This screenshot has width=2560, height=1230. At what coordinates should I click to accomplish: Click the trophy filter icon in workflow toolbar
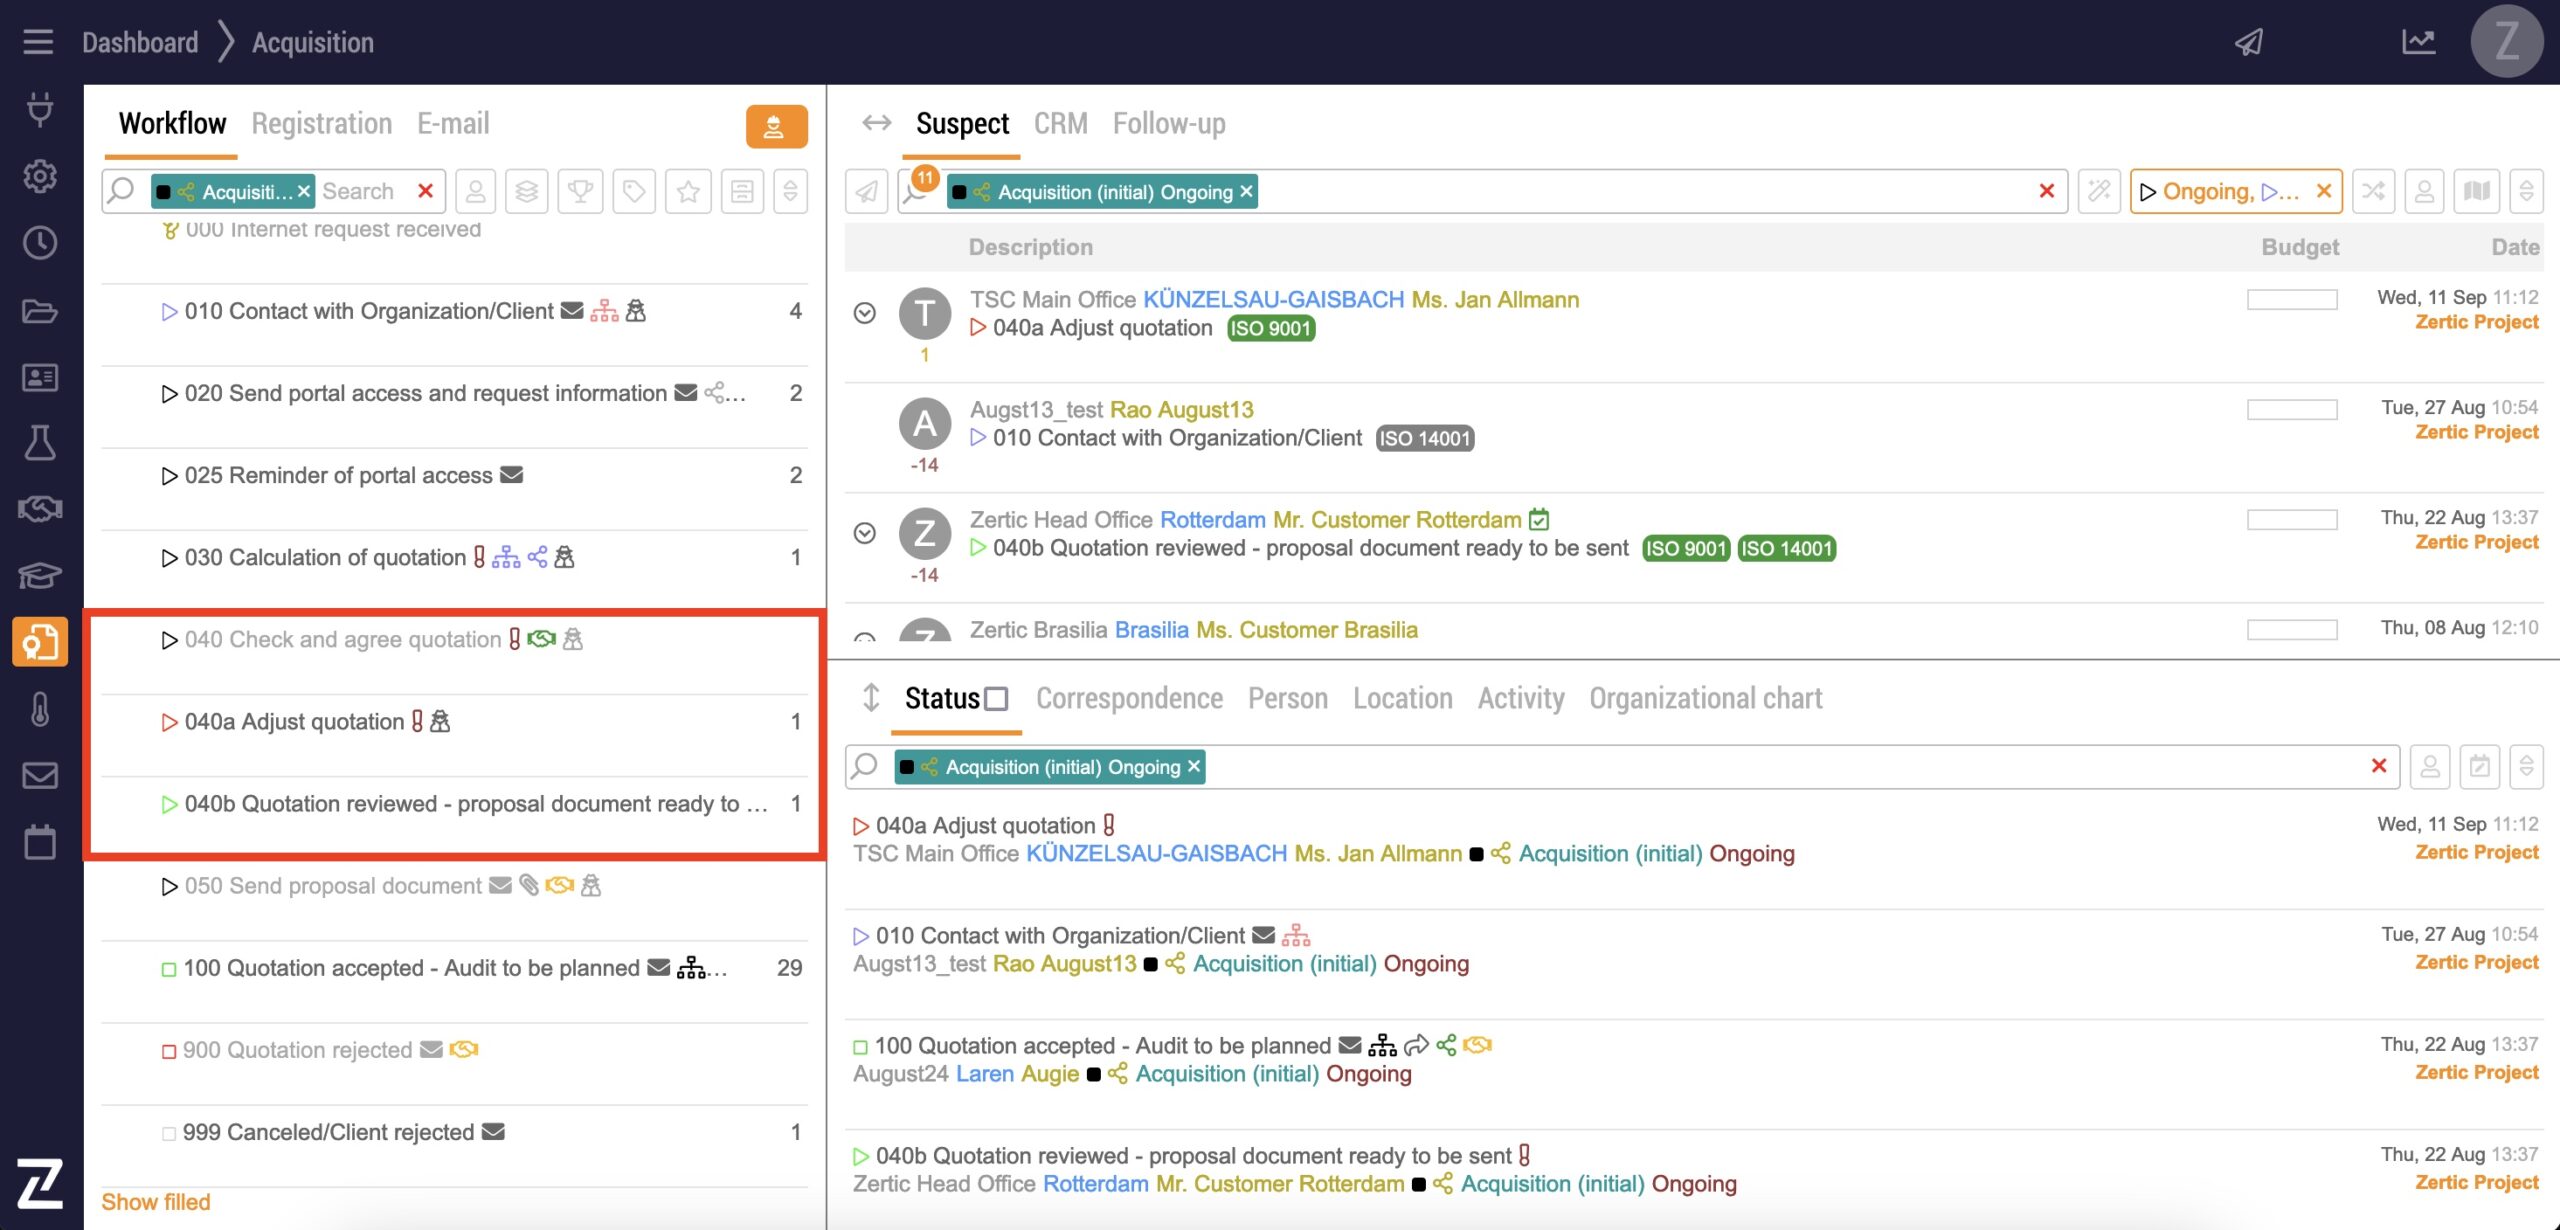[x=580, y=191]
